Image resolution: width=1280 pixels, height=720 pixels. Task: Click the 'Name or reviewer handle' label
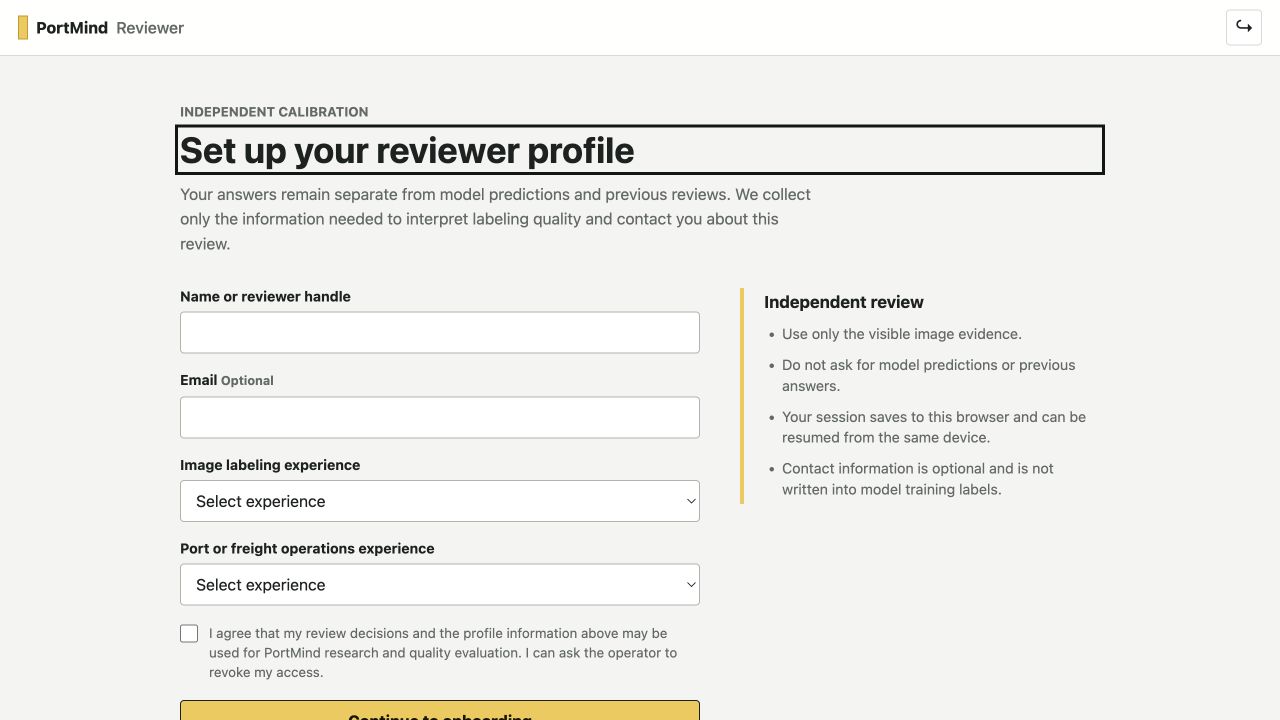(x=265, y=297)
